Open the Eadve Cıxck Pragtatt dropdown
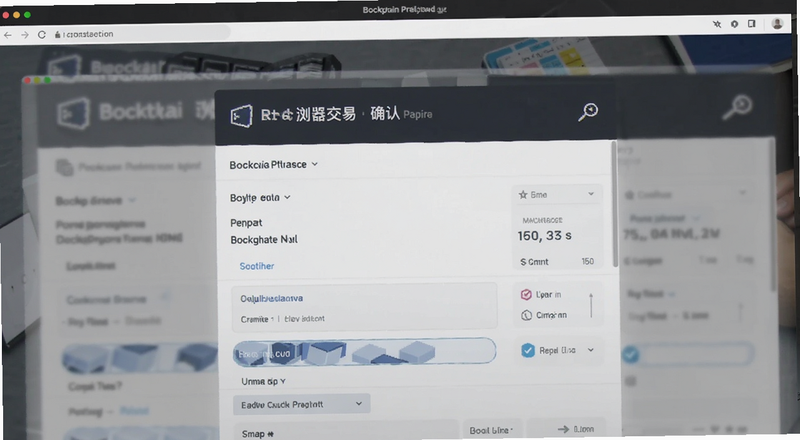Viewport: 800px width, 440px height. [302, 404]
